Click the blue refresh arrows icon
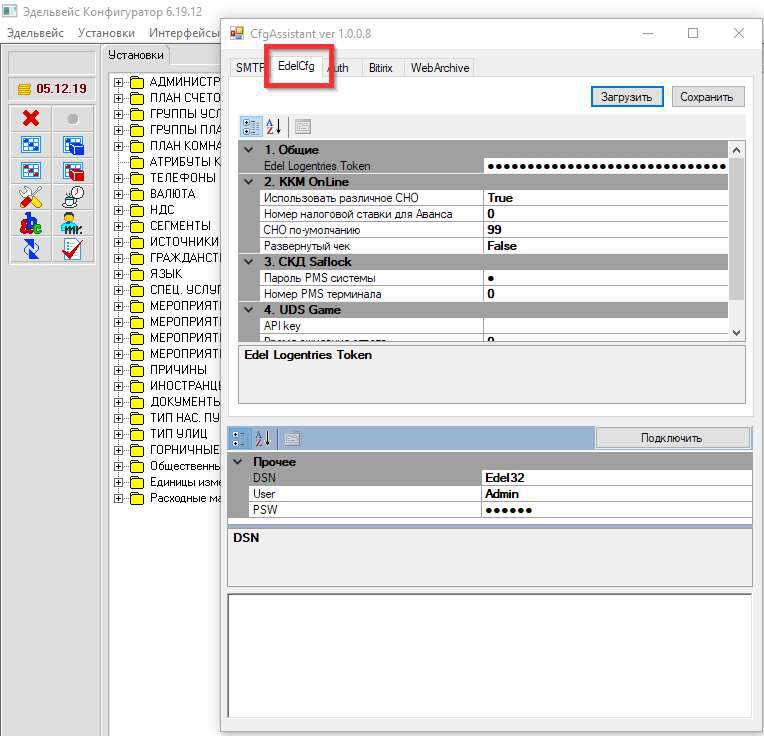764x736 pixels. 30,249
